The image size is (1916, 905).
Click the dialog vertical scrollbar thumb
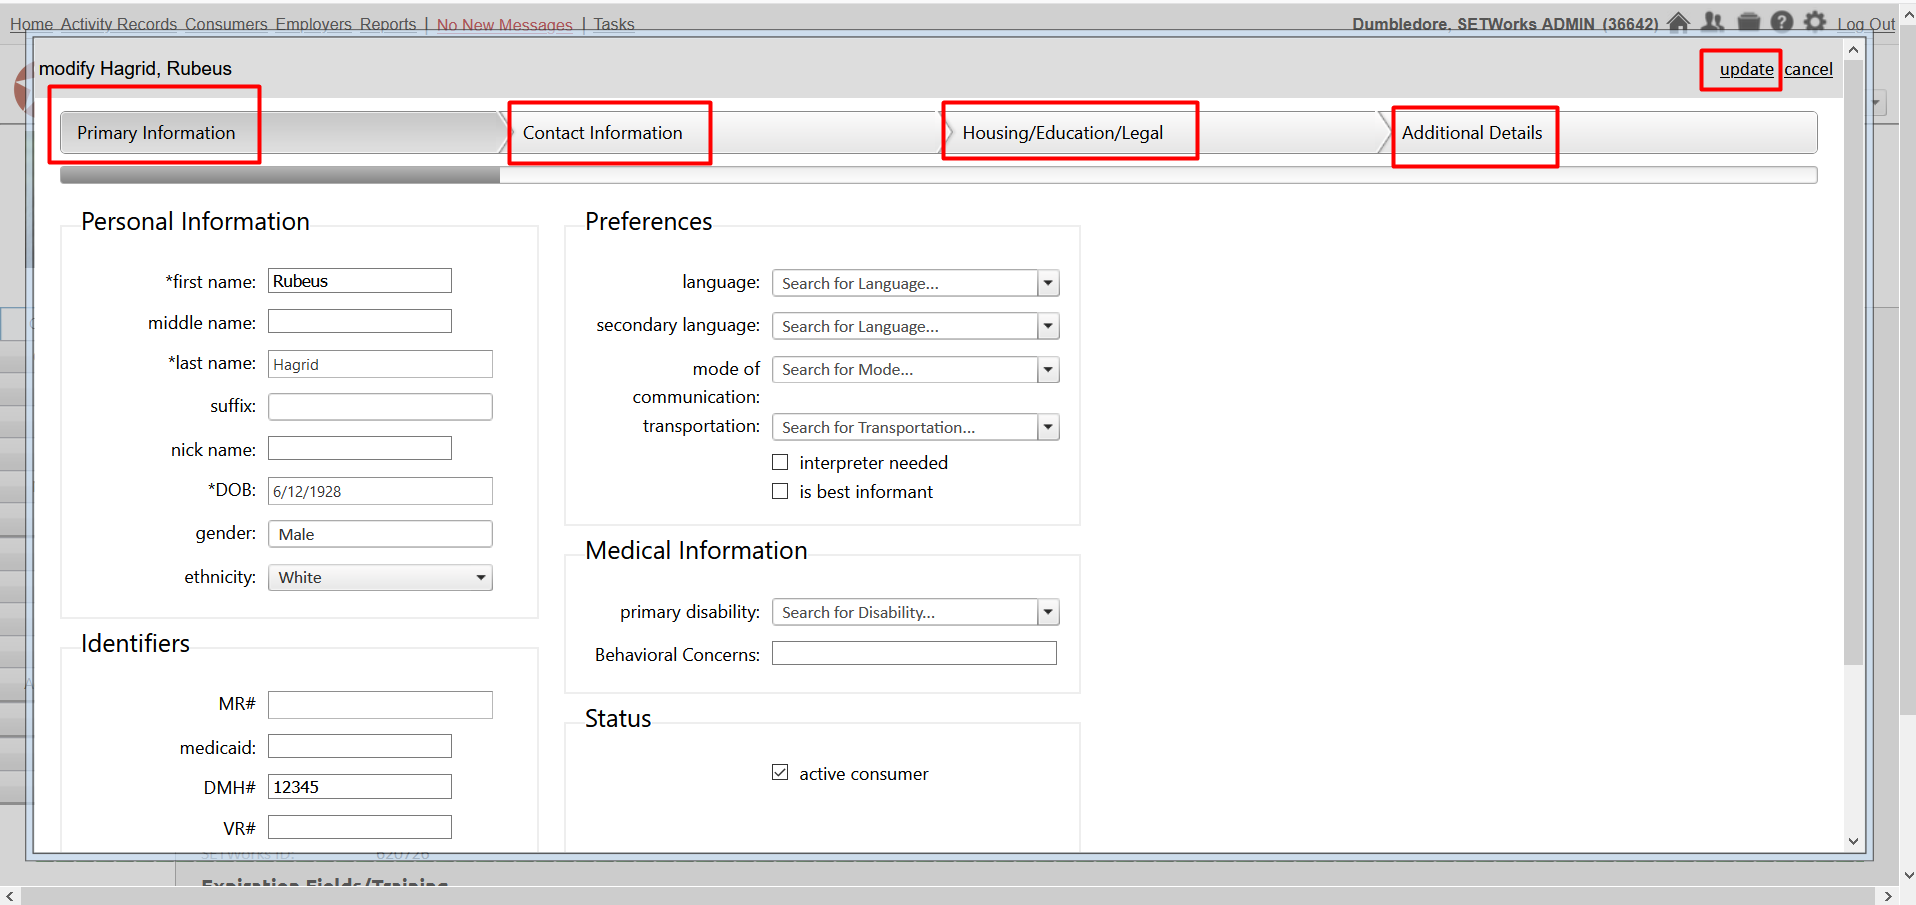pyautogui.click(x=1854, y=362)
